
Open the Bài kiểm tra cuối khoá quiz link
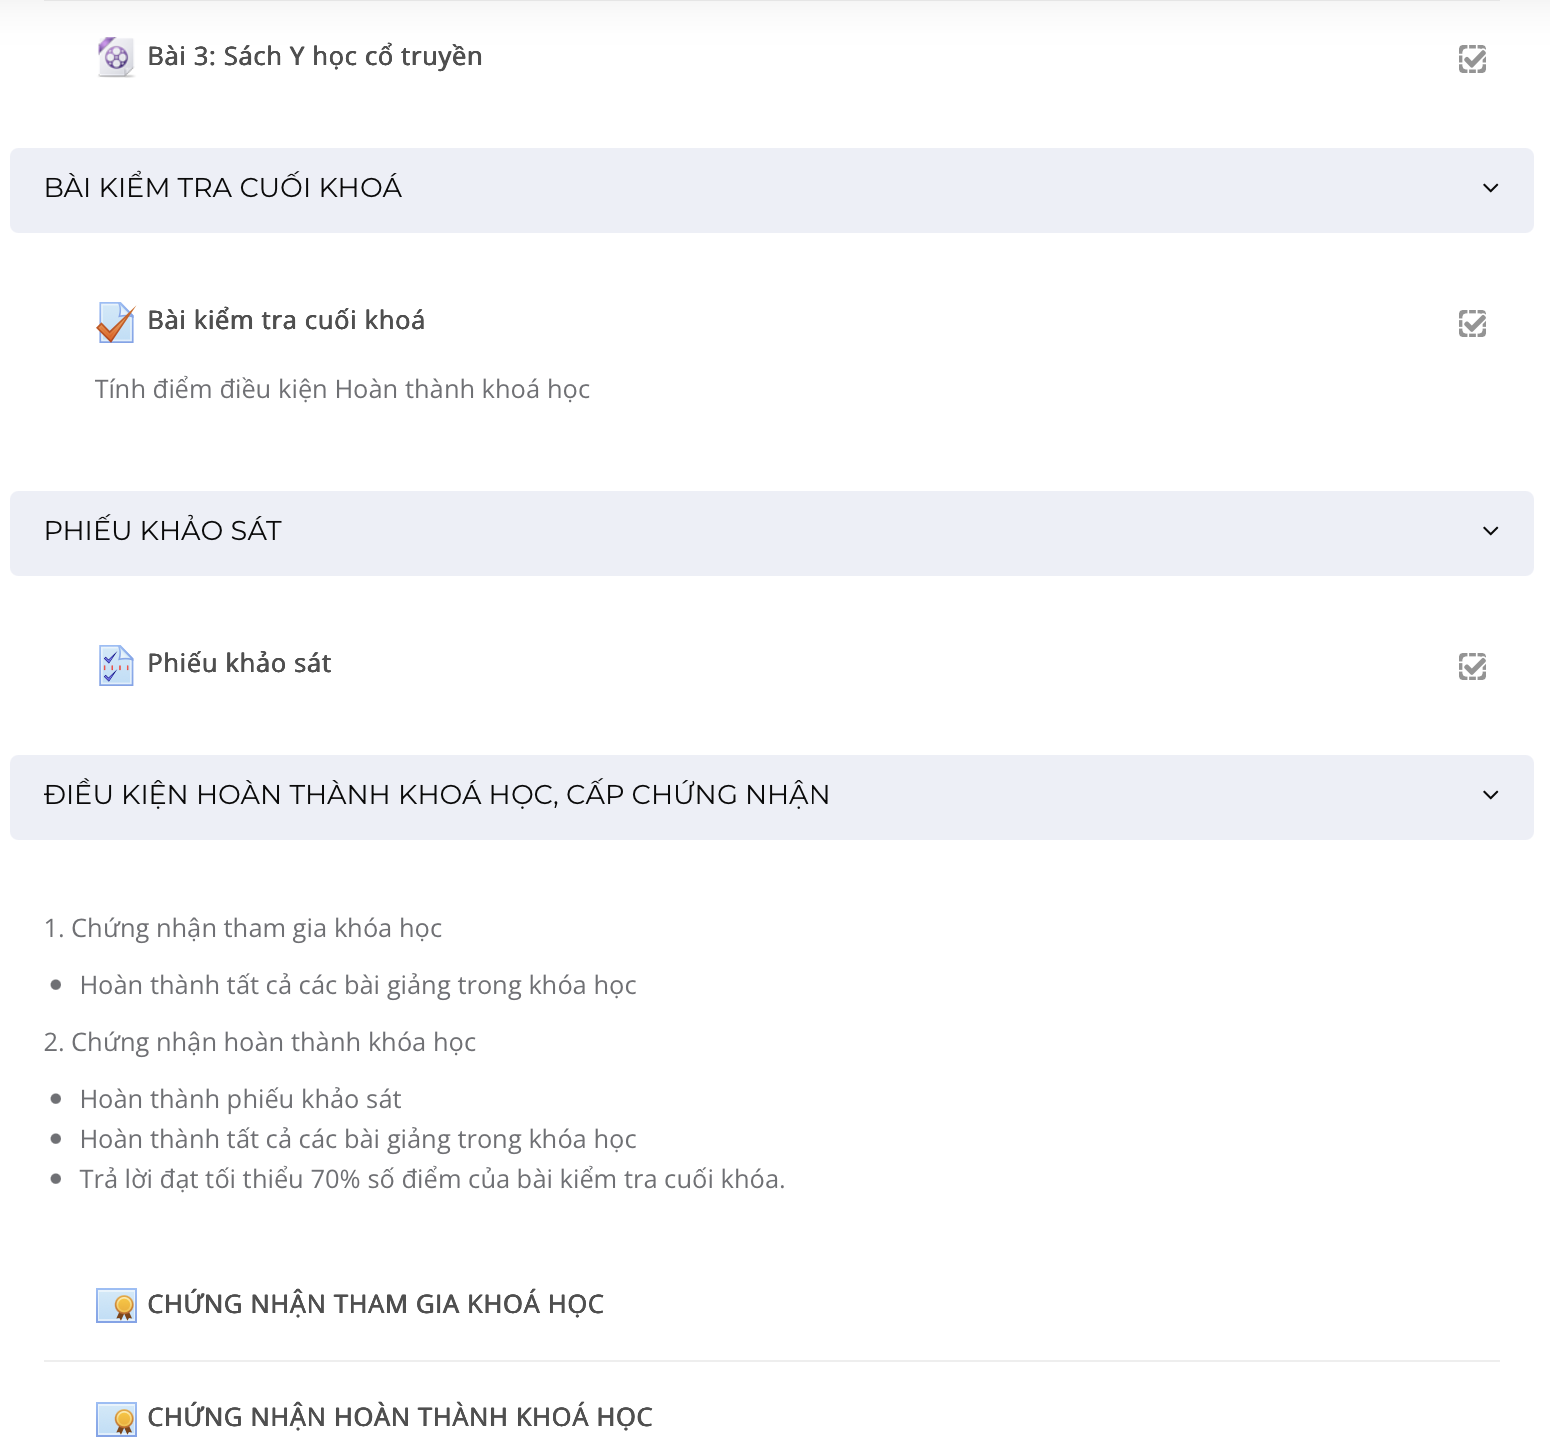[286, 320]
